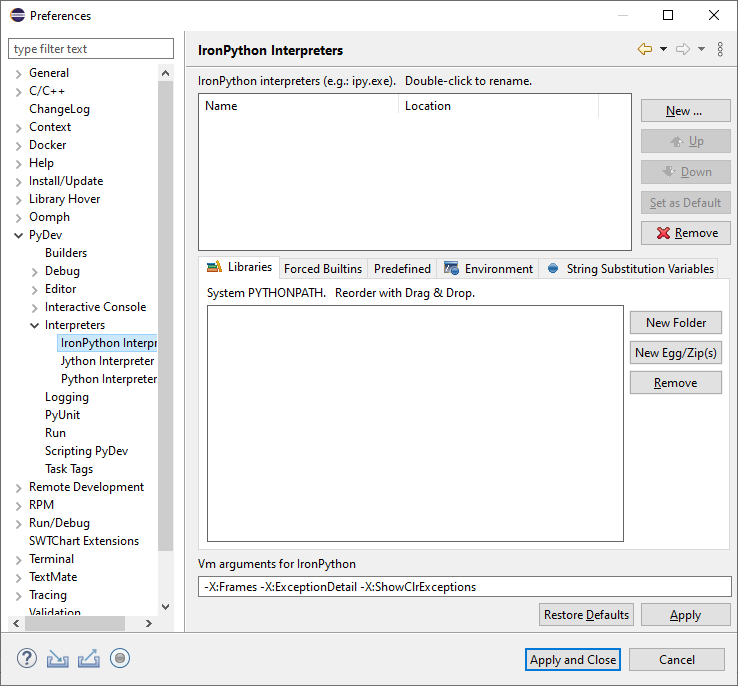Click the New Folder button

[x=675, y=323]
